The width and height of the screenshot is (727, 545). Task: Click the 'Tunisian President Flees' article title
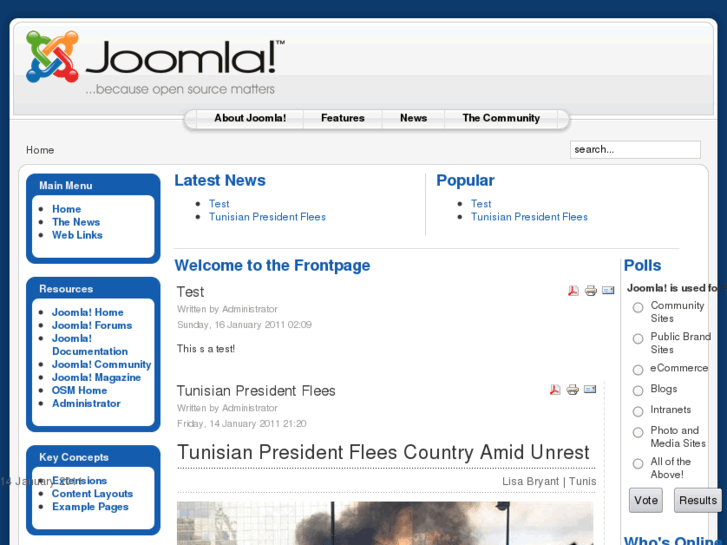(256, 391)
